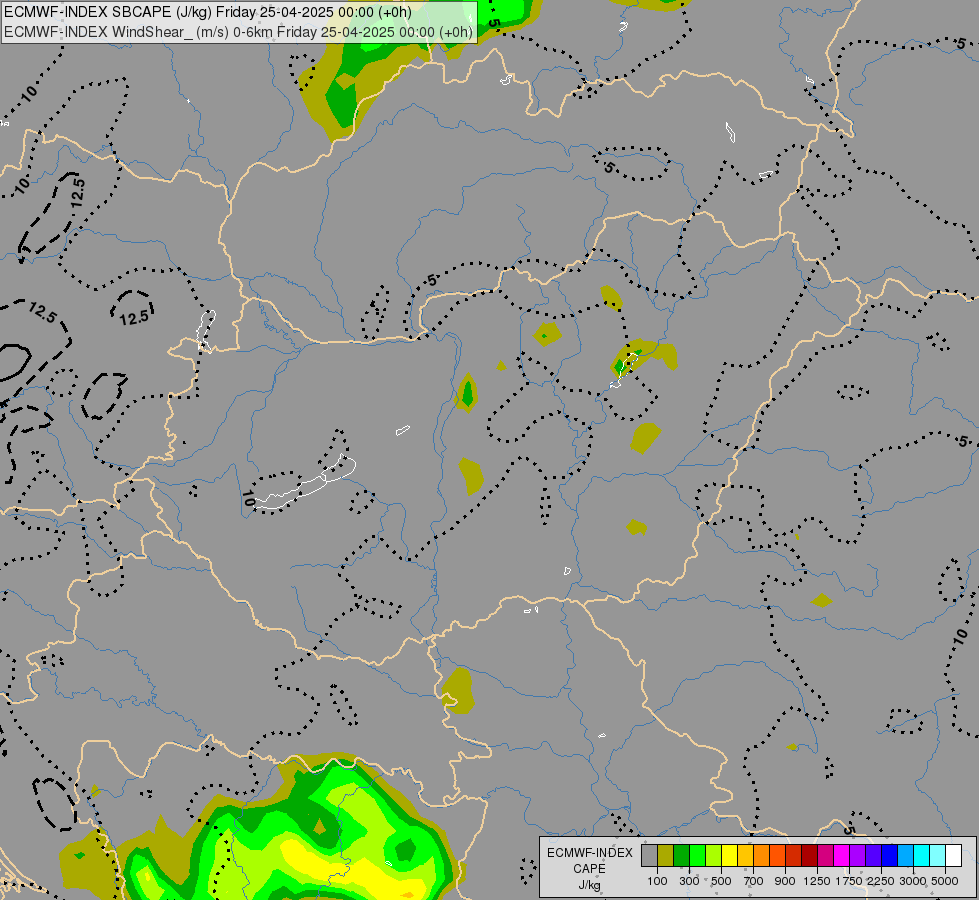The height and width of the screenshot is (900, 979).
Task: Click the legend value 300
Action: [x=689, y=881]
